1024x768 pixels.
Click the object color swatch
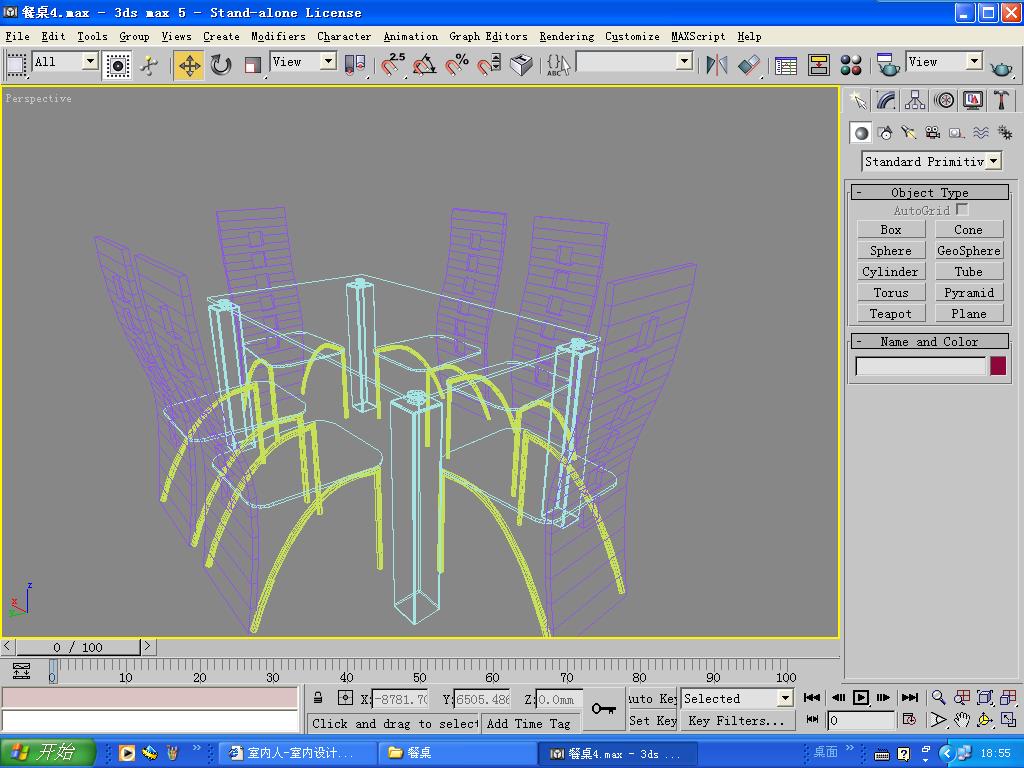pos(997,366)
